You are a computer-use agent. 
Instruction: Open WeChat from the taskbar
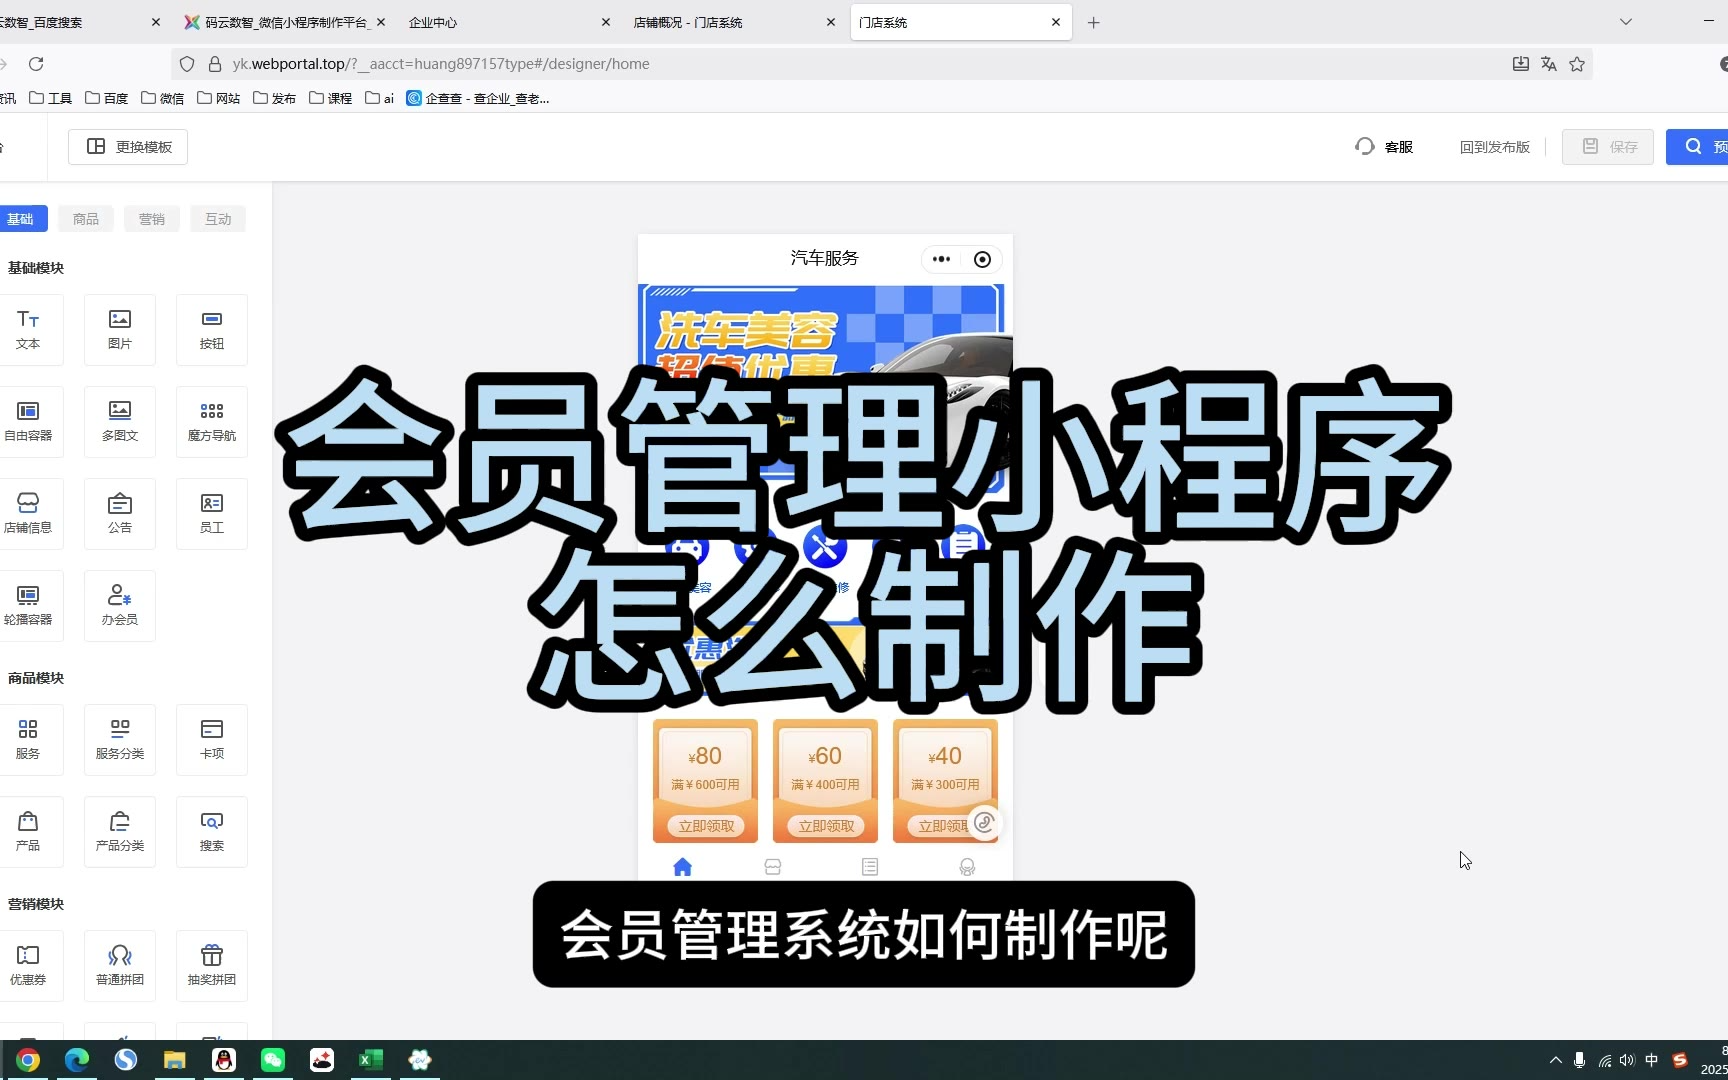coord(273,1060)
